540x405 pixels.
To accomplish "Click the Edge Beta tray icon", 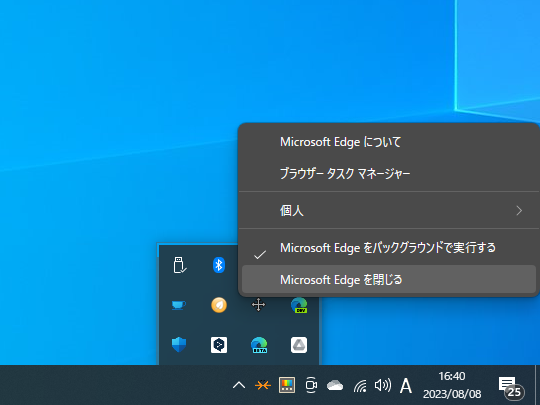I will pyautogui.click(x=259, y=345).
